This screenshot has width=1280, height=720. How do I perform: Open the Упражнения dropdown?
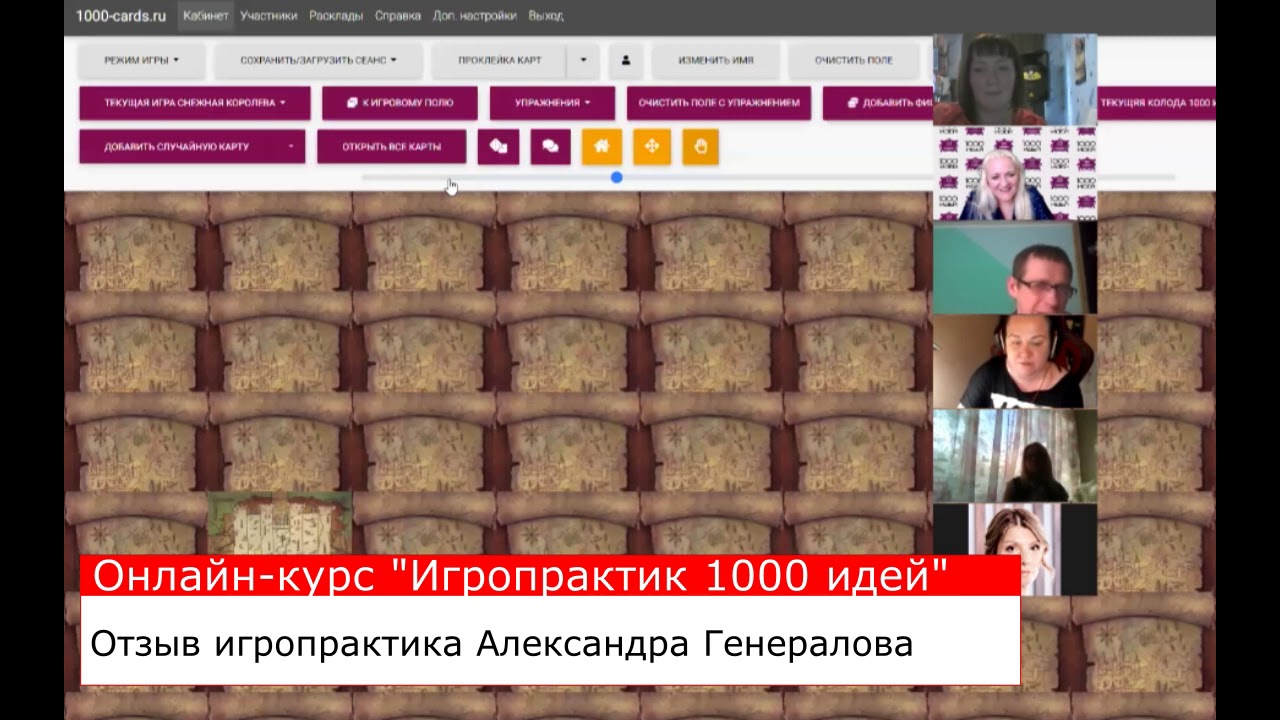pyautogui.click(x=552, y=103)
